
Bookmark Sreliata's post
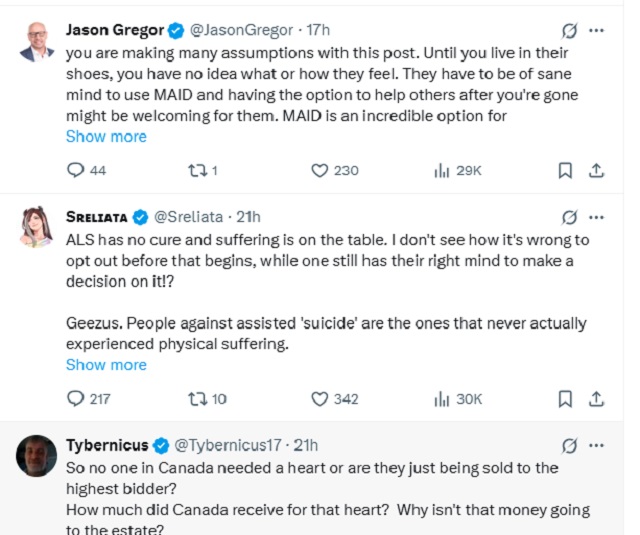(565, 399)
